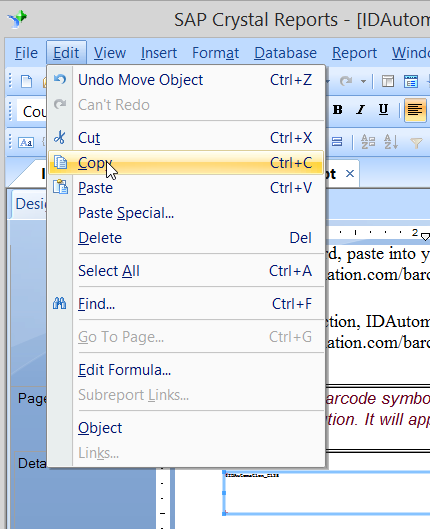Choose Paste in the Edit menu
Image resolution: width=430 pixels, height=529 pixels.
[x=186, y=188]
